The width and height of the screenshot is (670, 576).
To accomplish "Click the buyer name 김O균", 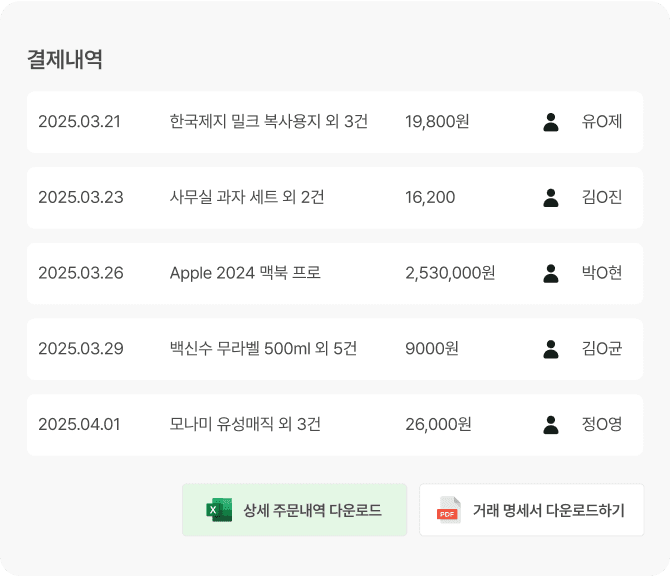I will (602, 349).
